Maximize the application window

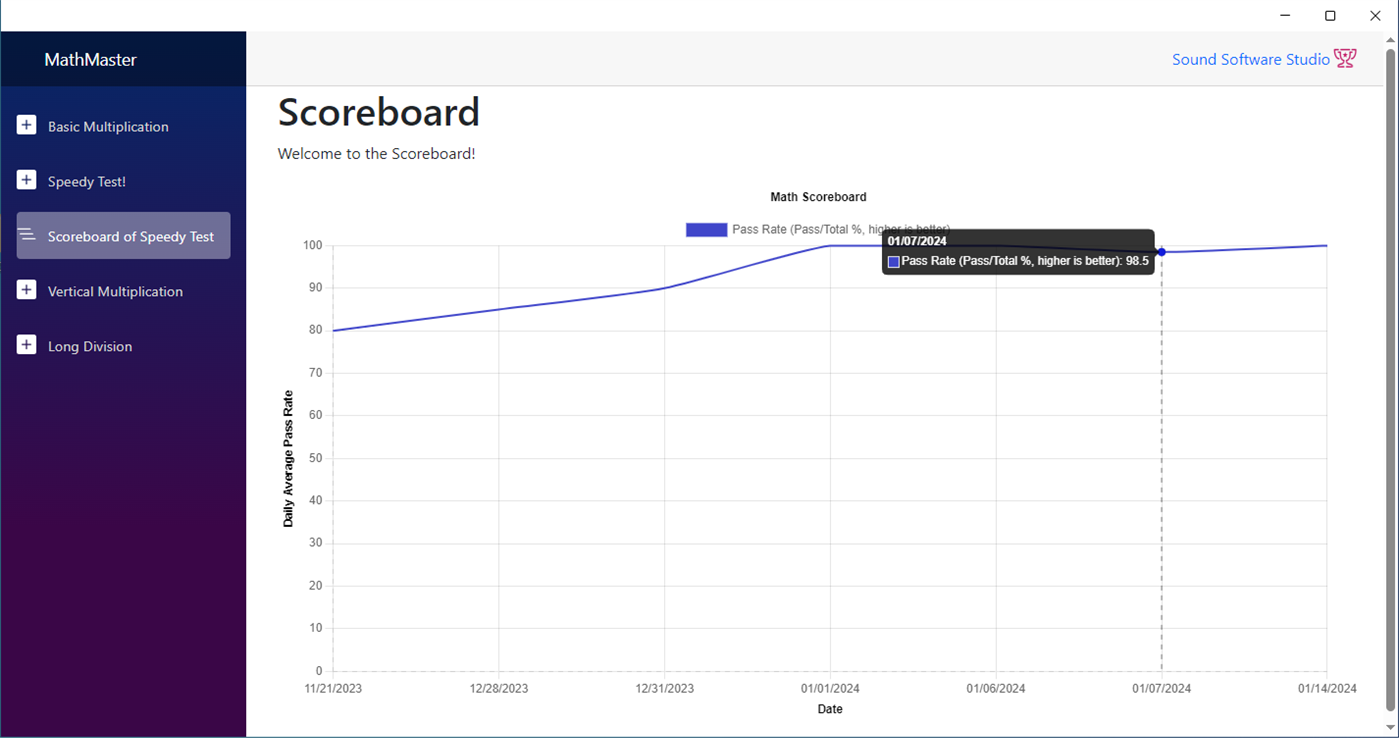coord(1330,15)
